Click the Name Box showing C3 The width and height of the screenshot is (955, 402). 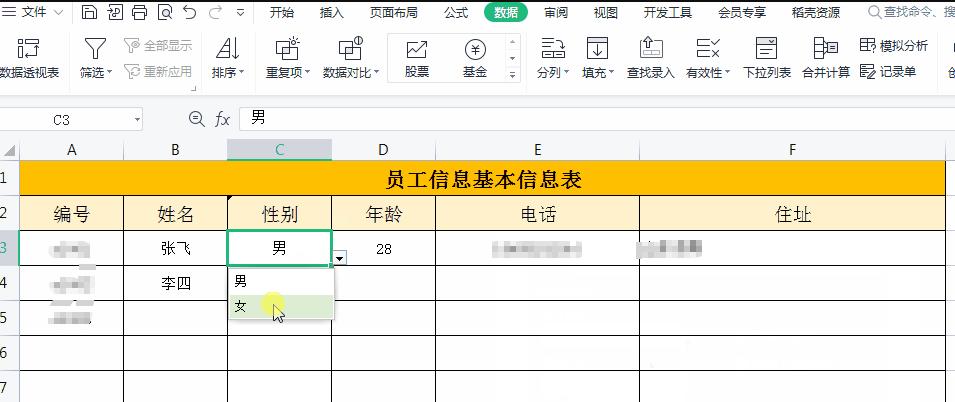[62, 120]
